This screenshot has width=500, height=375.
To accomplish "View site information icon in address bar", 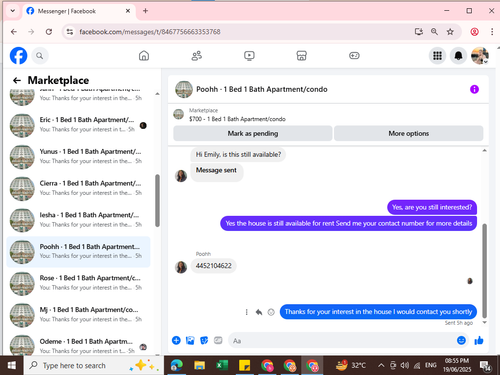I will click(x=70, y=32).
